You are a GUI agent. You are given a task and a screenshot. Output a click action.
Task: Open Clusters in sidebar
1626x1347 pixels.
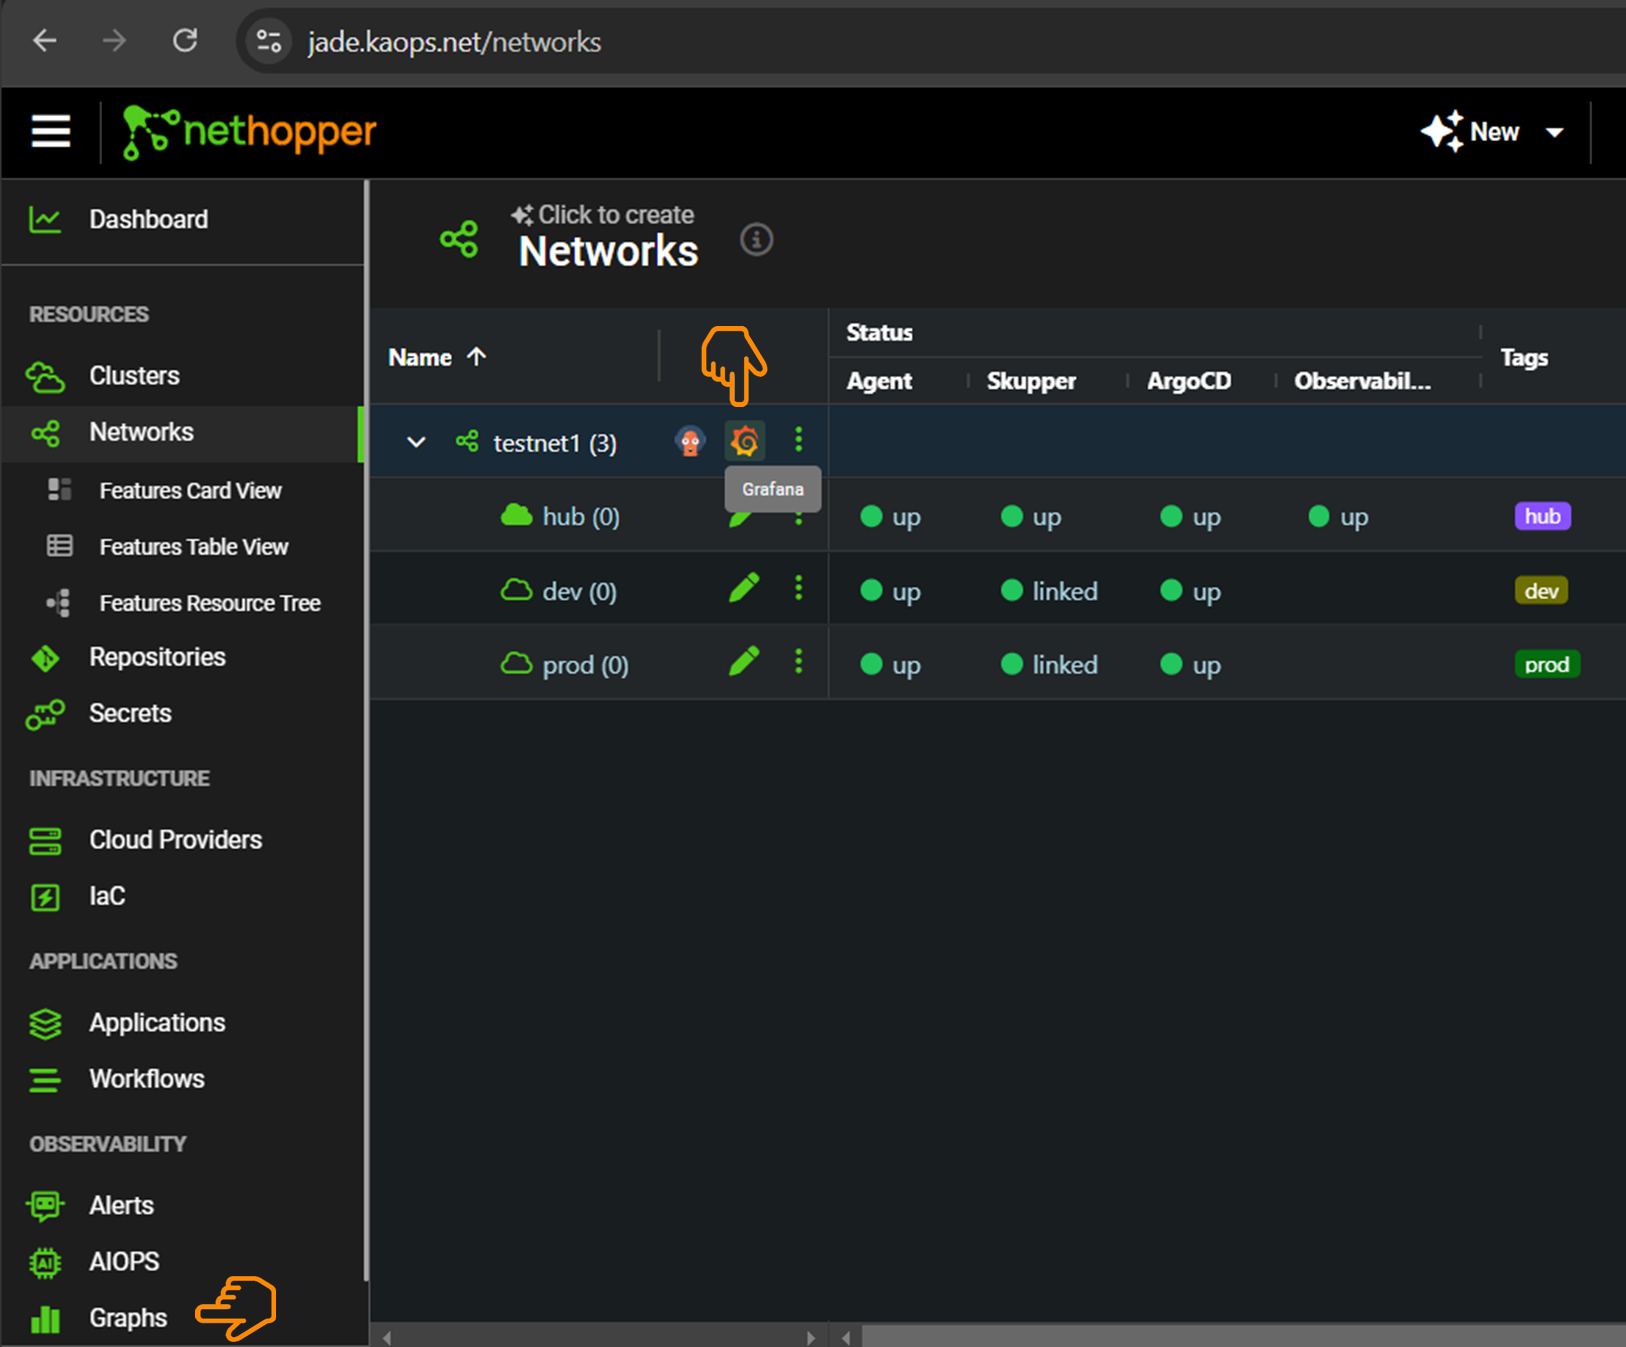pyautogui.click(x=183, y=376)
